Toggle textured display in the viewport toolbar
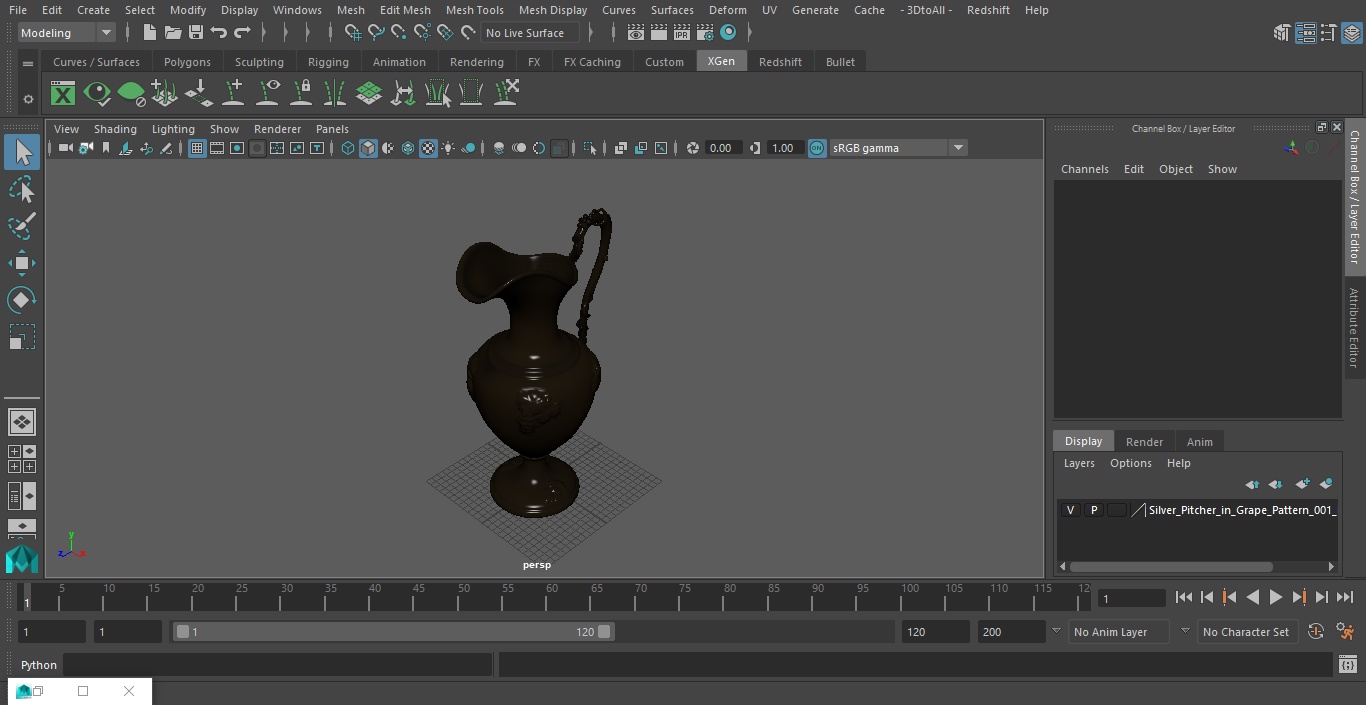 [x=428, y=148]
